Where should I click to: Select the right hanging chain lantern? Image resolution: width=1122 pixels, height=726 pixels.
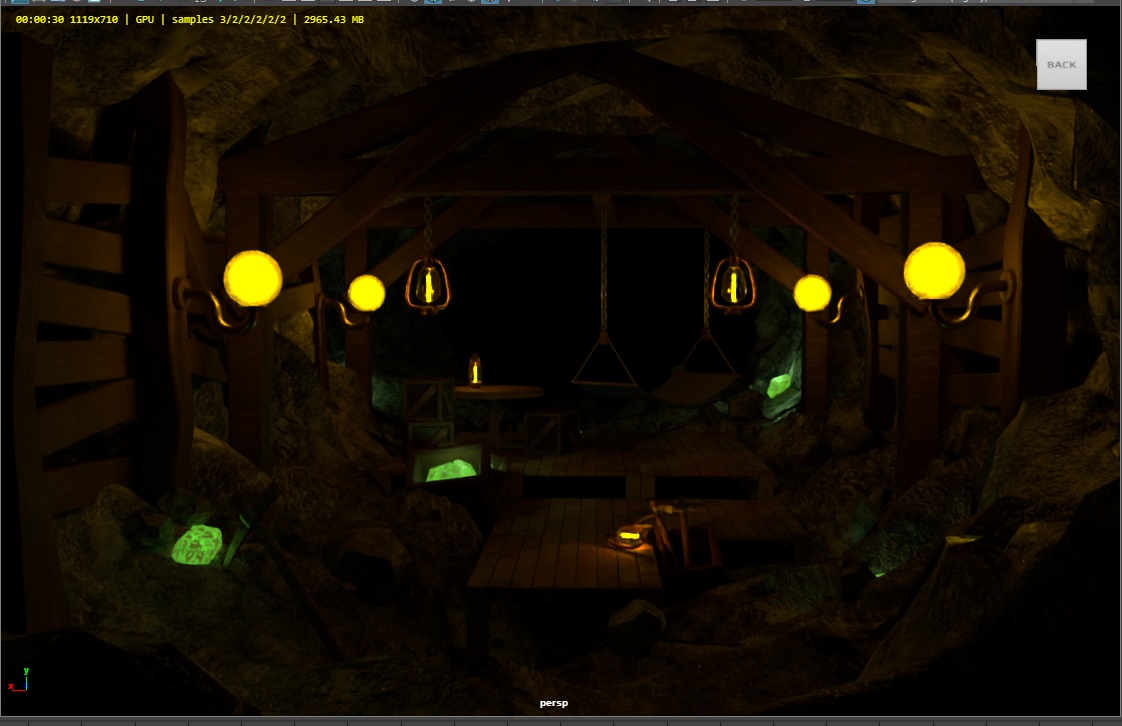click(x=734, y=285)
